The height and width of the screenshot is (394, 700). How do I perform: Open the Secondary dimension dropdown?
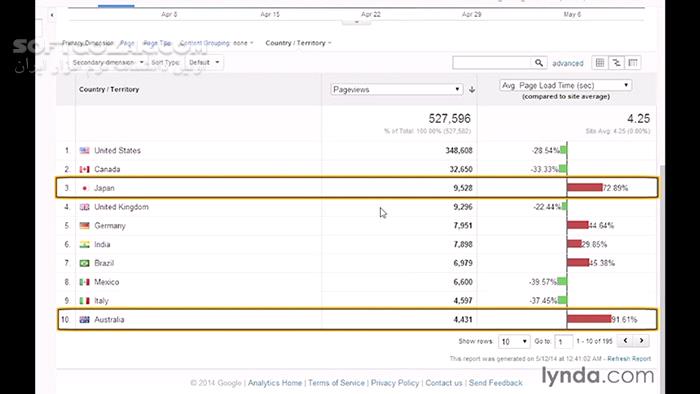click(x=108, y=62)
